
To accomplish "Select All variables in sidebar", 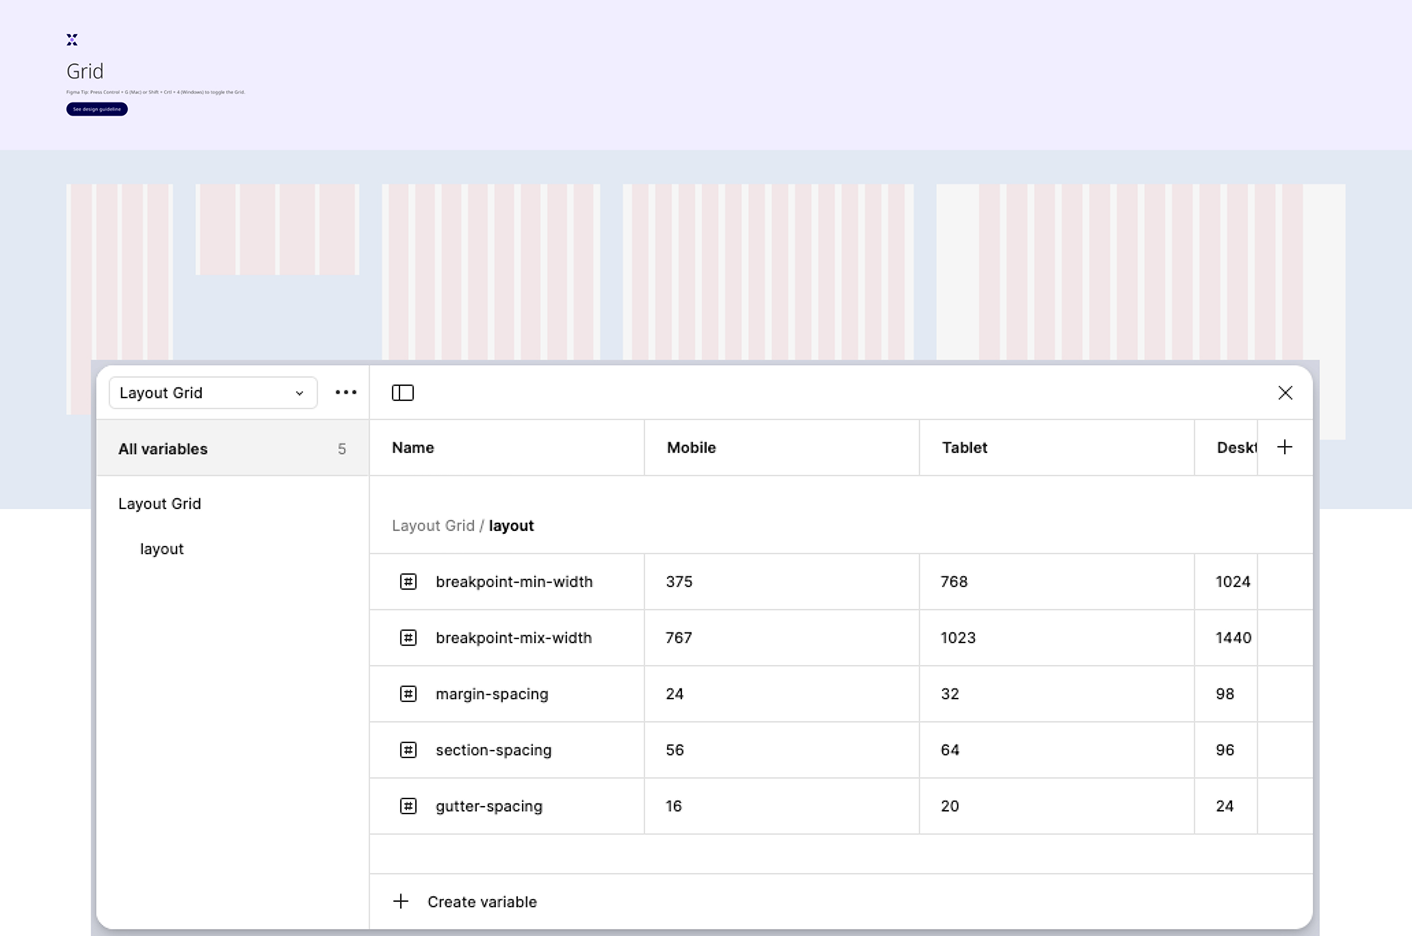I will click(232, 449).
